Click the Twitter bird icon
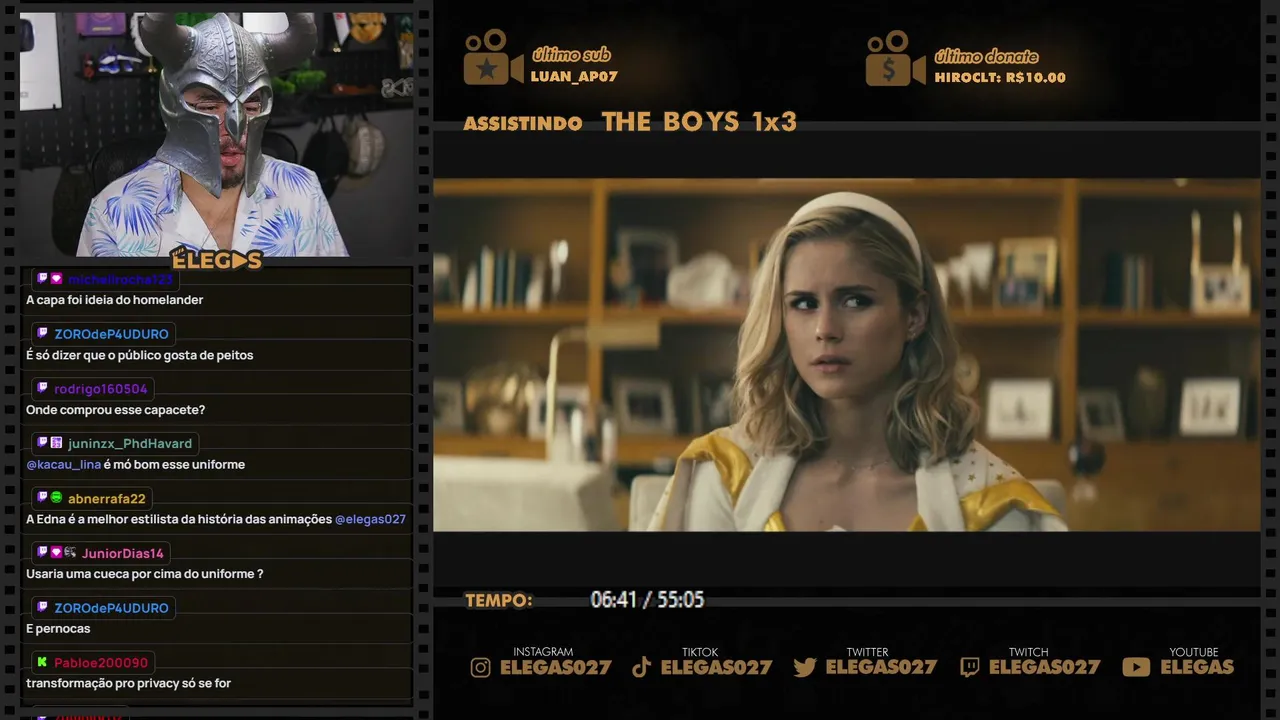This screenshot has height=720, width=1280. (805, 667)
